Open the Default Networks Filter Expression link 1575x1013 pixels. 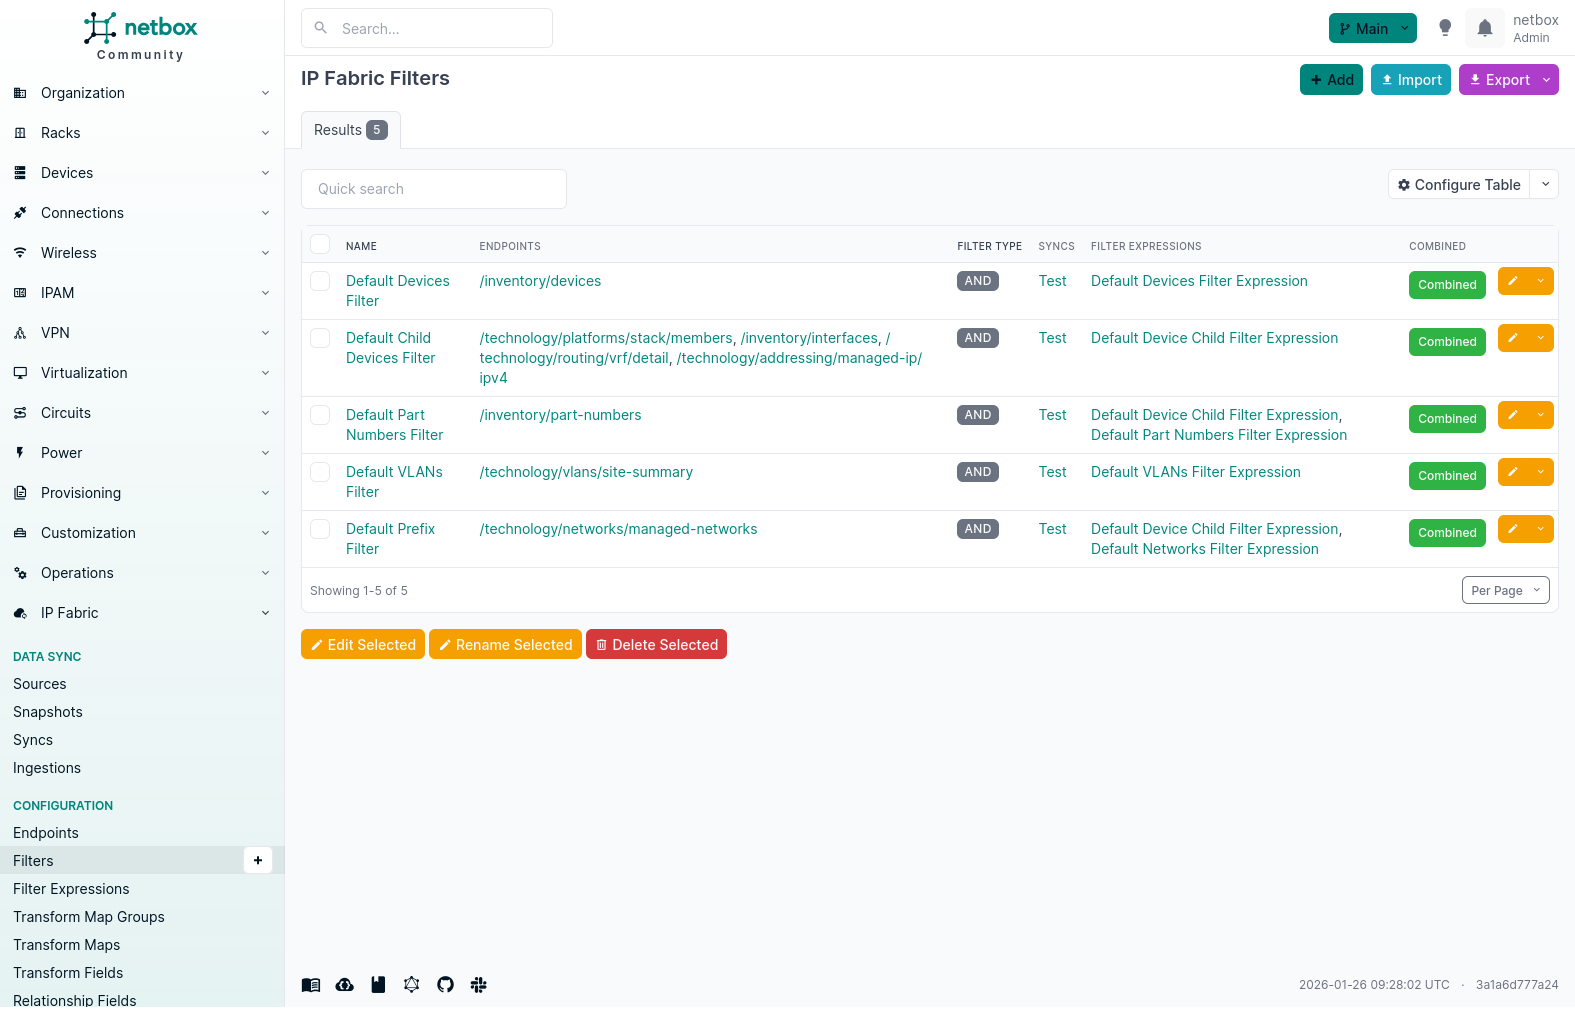tap(1205, 549)
